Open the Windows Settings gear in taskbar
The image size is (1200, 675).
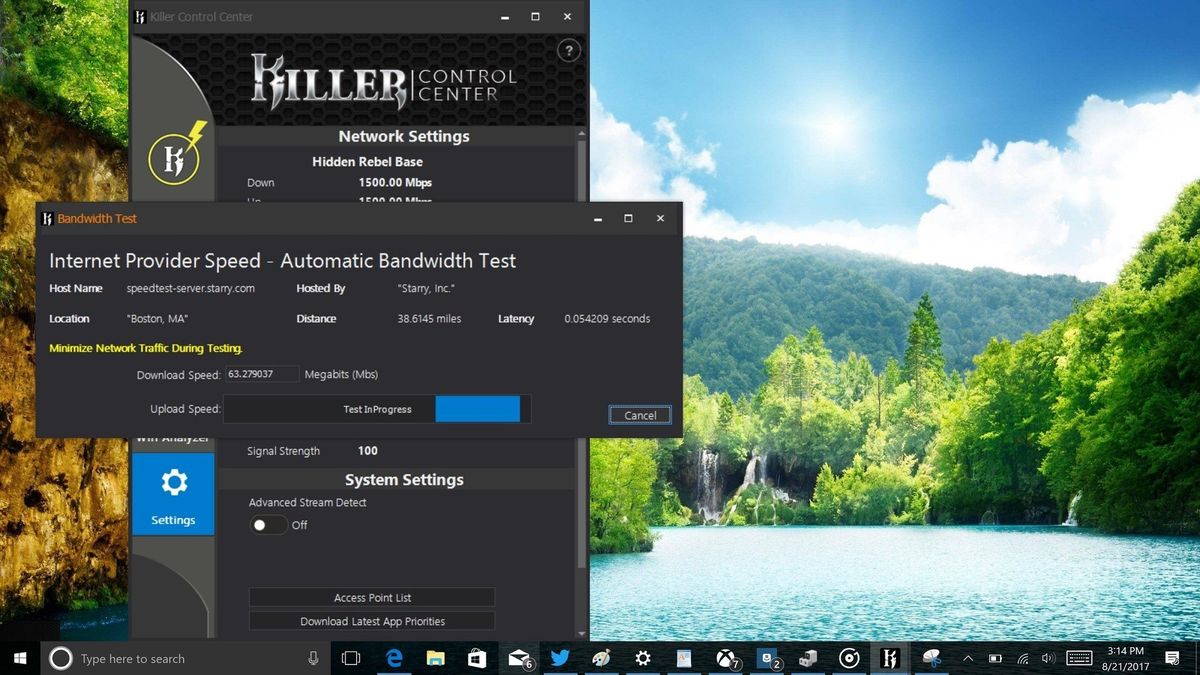(x=643, y=658)
